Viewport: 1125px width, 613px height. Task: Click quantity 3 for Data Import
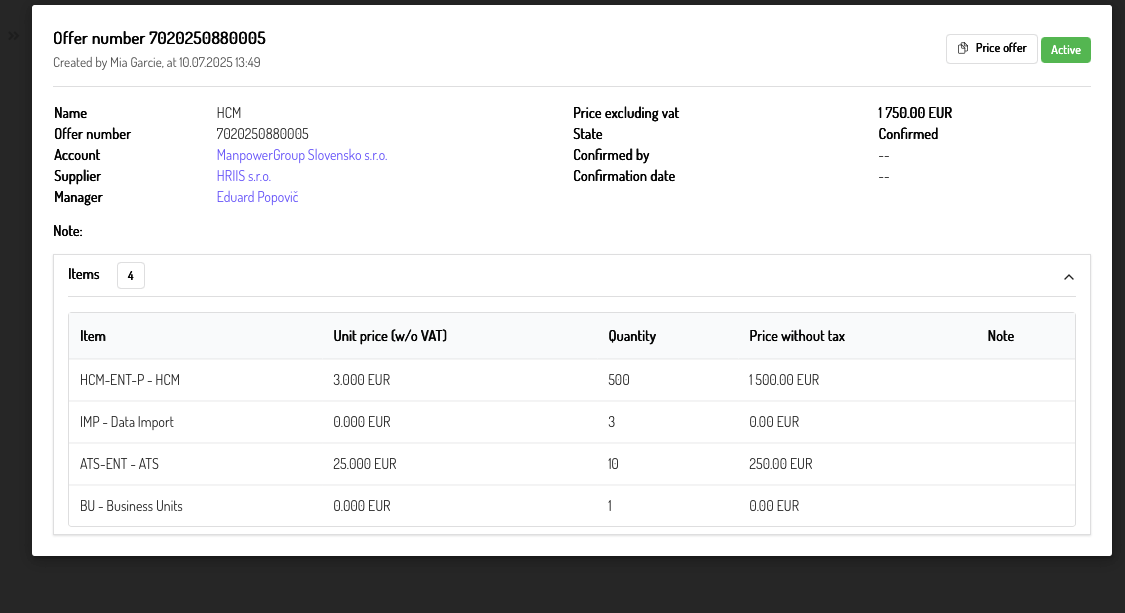(x=611, y=422)
